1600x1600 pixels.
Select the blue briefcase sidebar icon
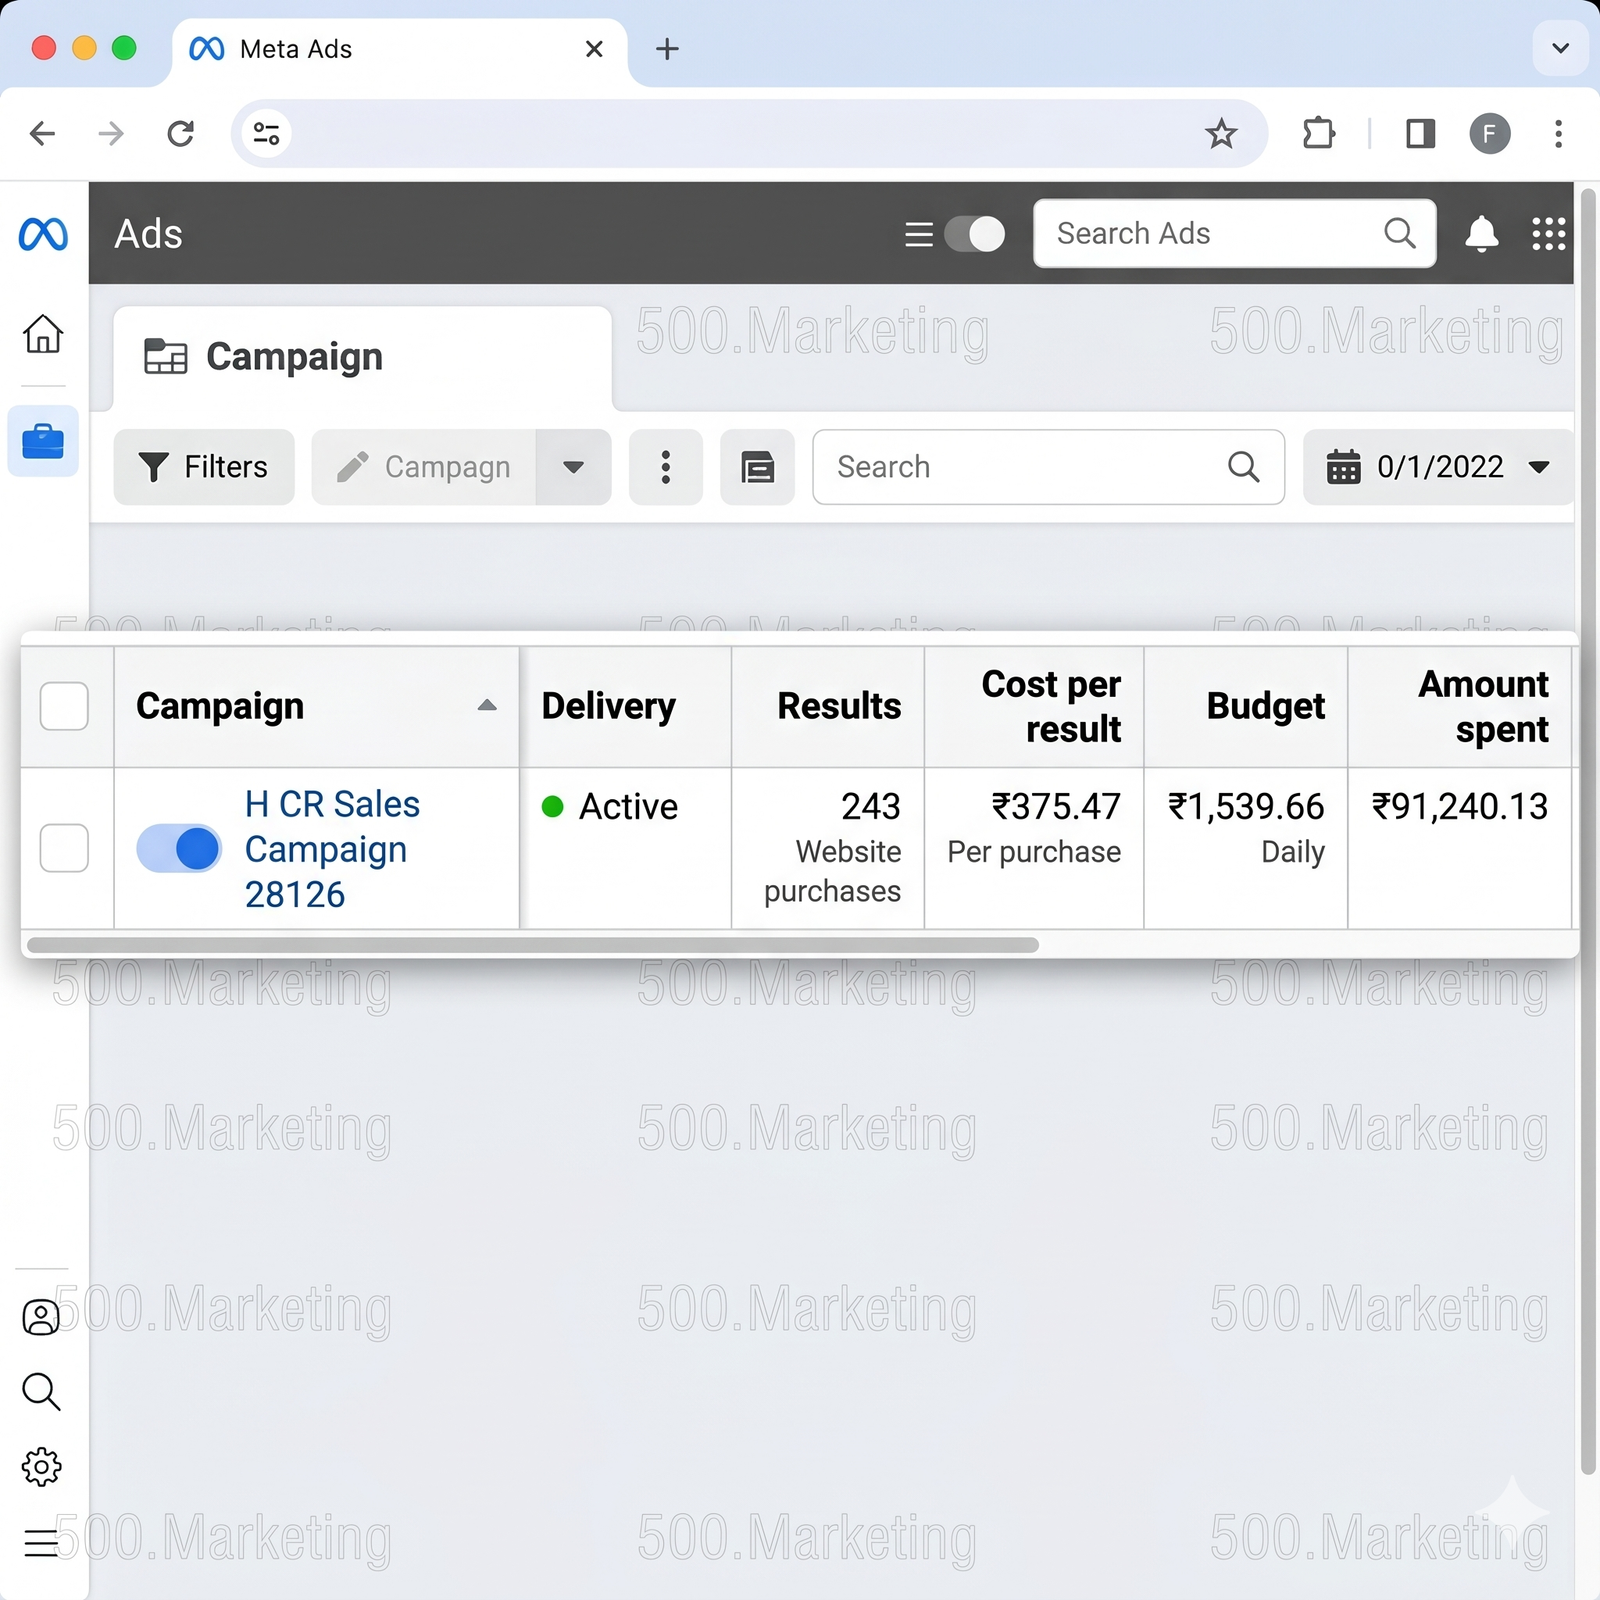43,441
